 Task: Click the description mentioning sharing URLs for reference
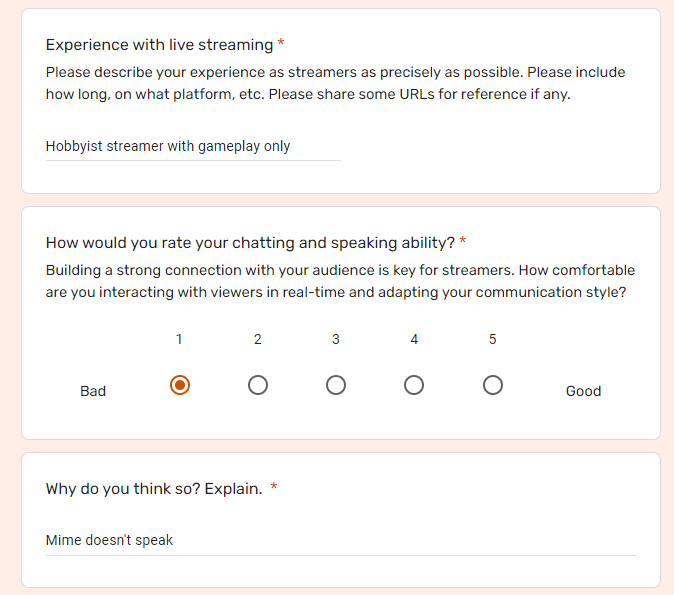[x=335, y=83]
